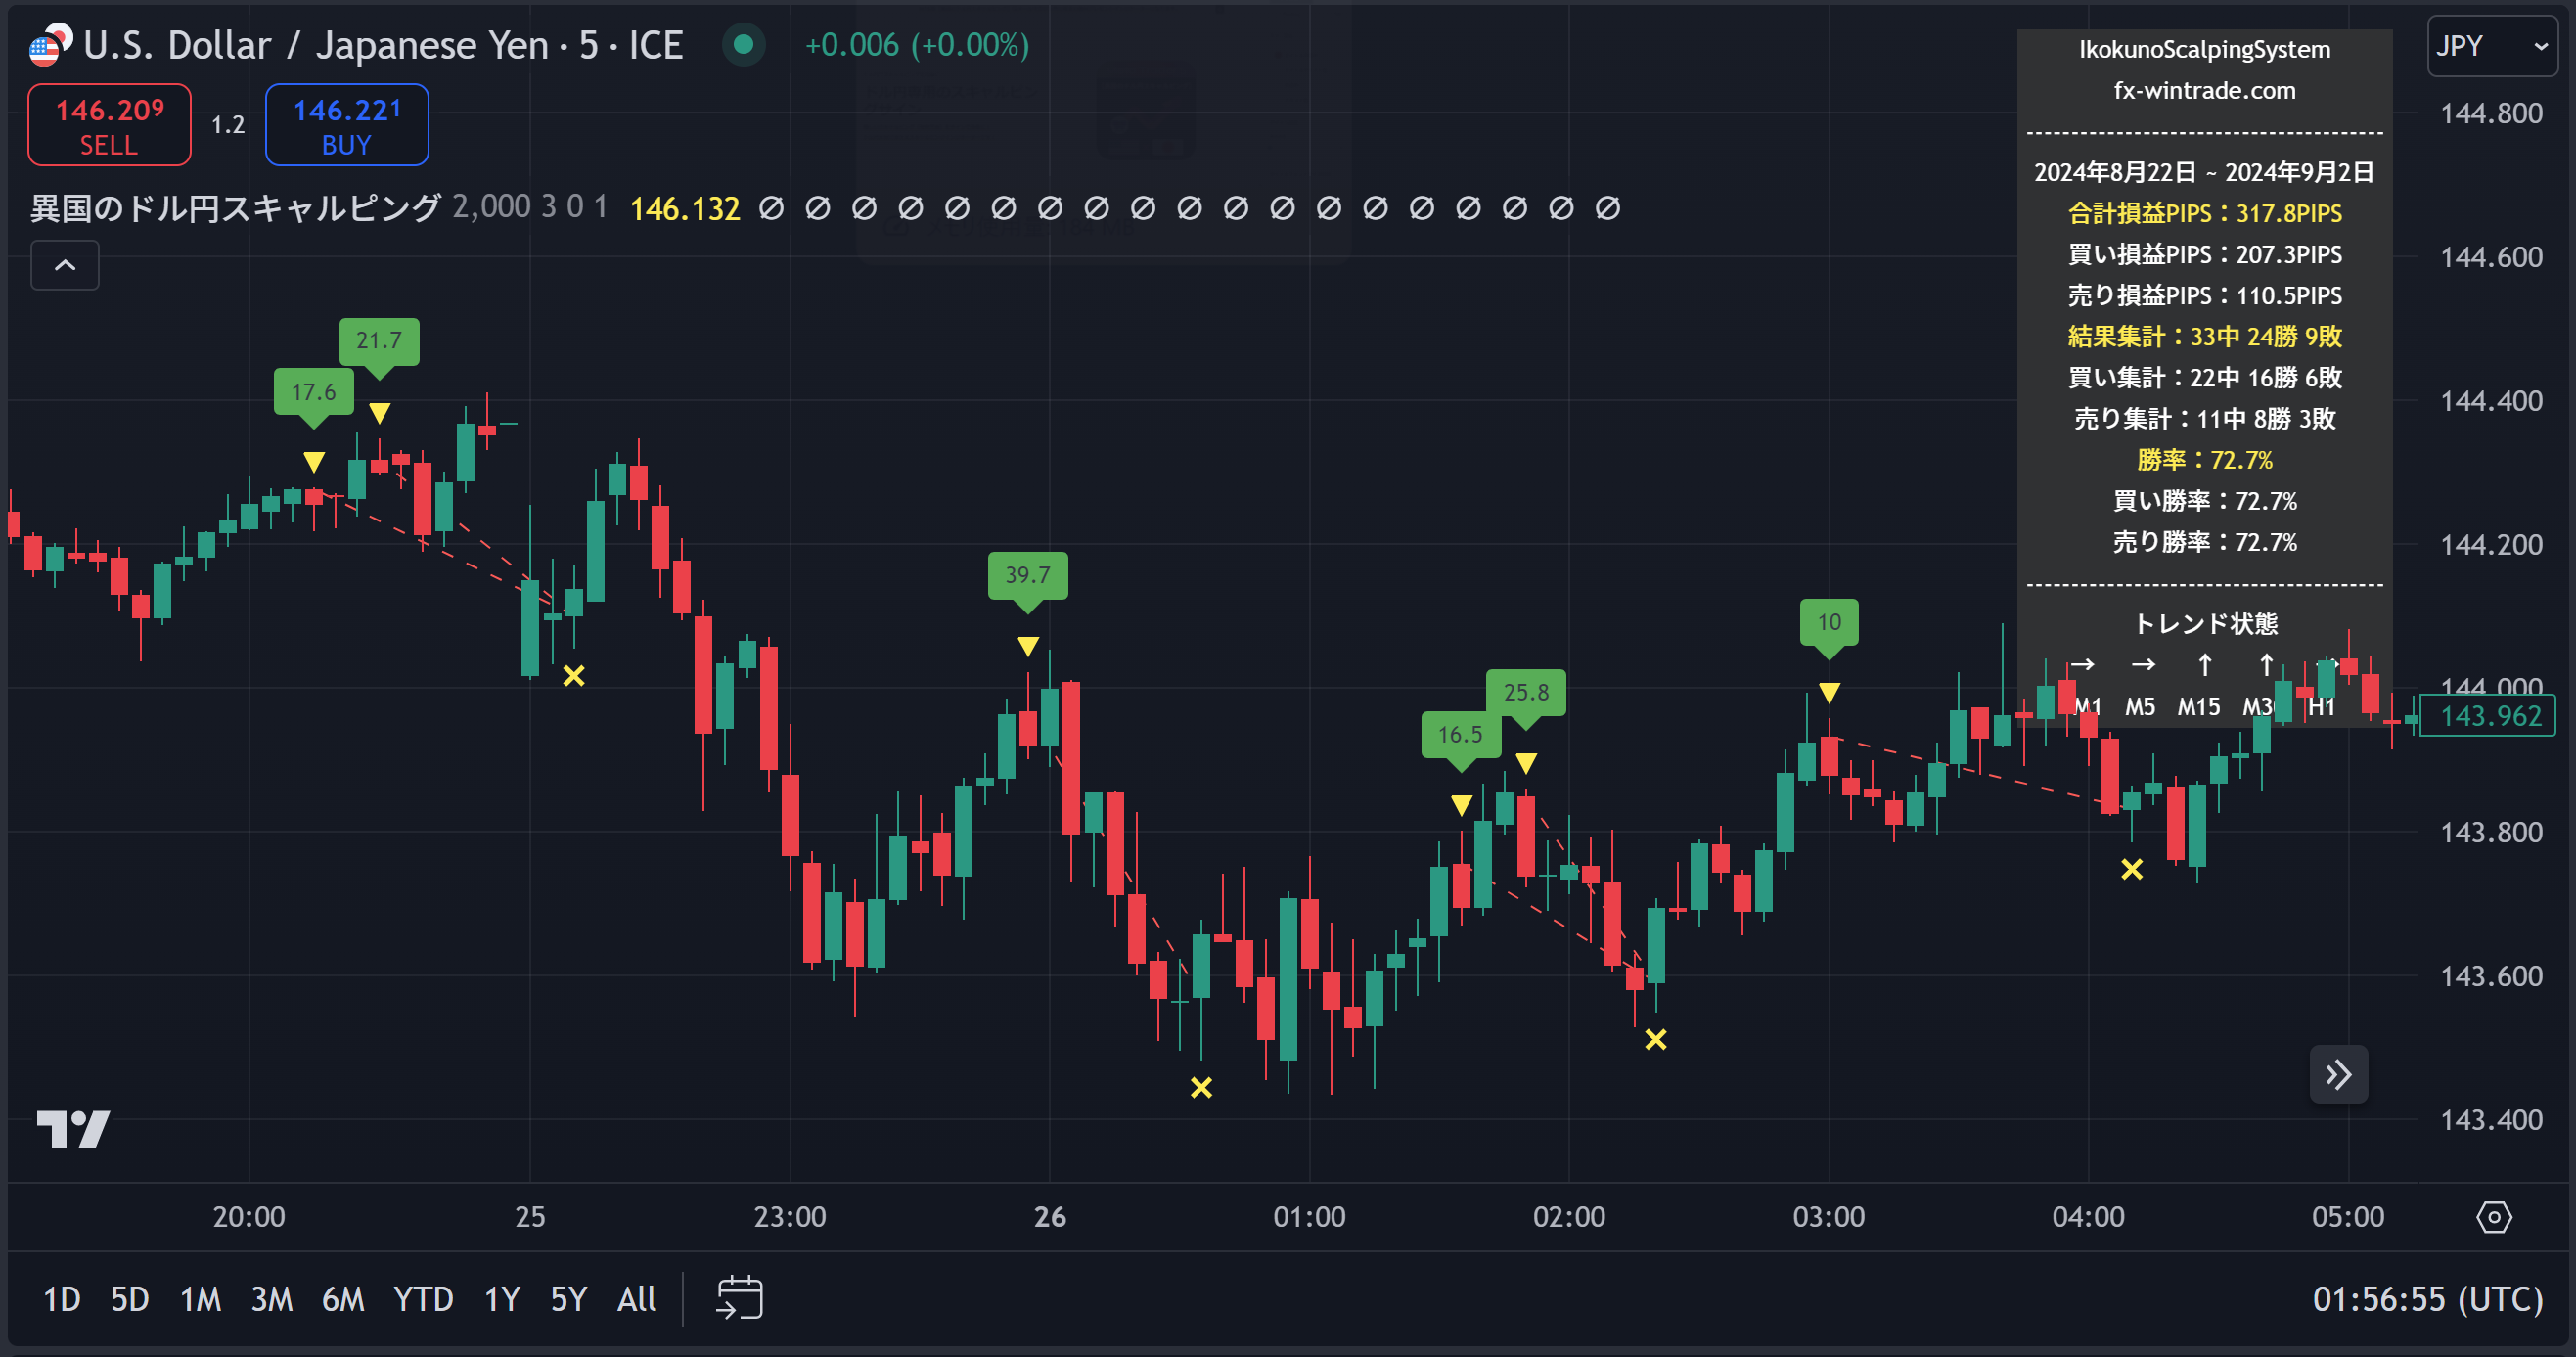Click the 143.962 current price label
2576x1357 pixels.
pos(2489,716)
